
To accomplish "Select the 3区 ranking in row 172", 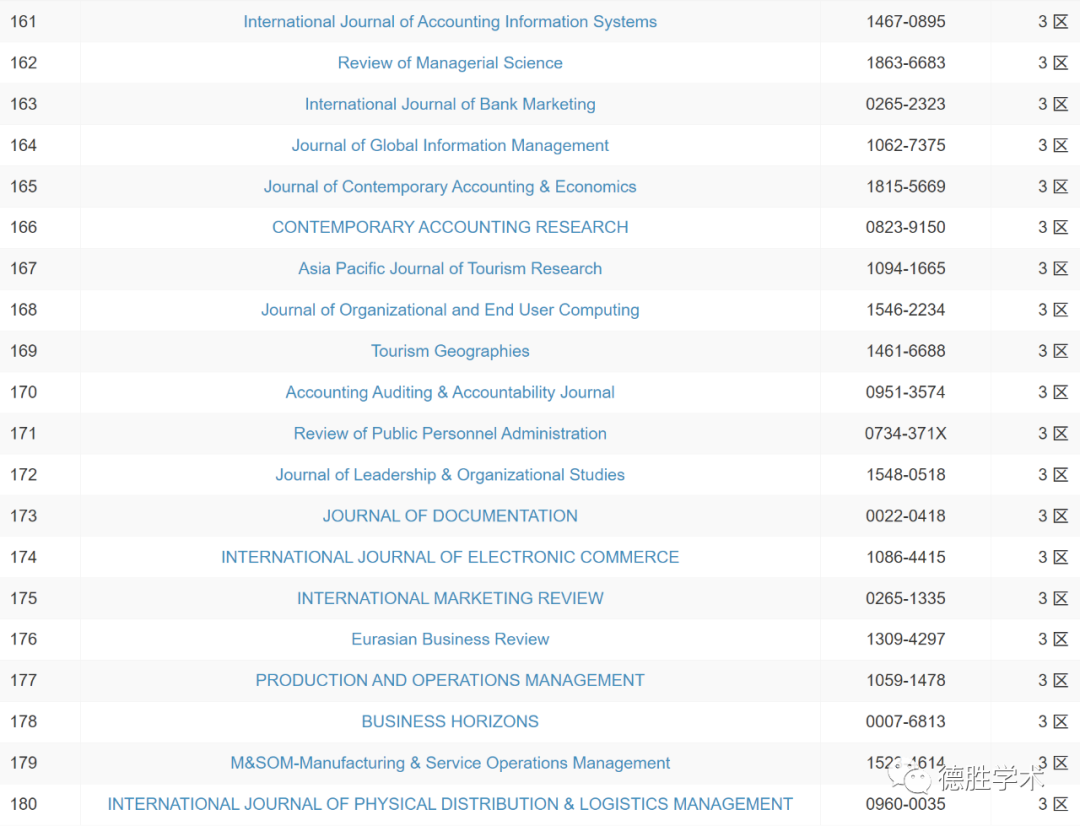I will click(x=1053, y=475).
